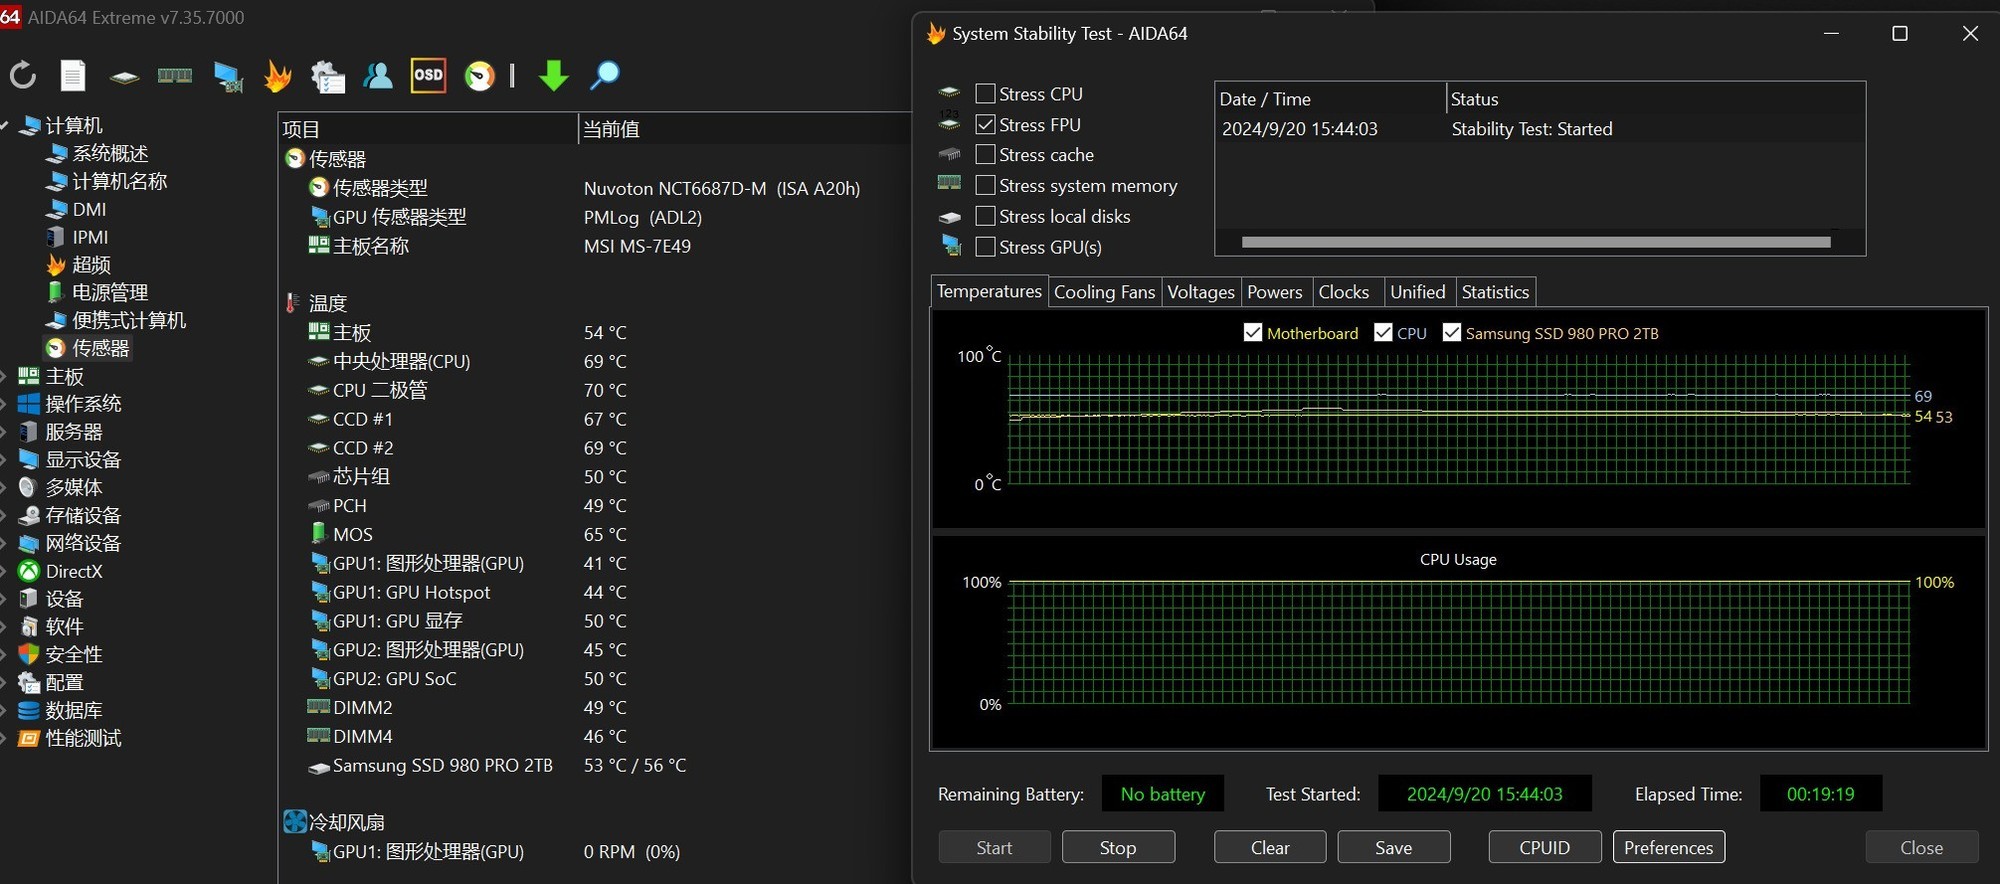Select the Stability Test: Started log row
This screenshot has width=2000, height=884.
pyautogui.click(x=1540, y=129)
